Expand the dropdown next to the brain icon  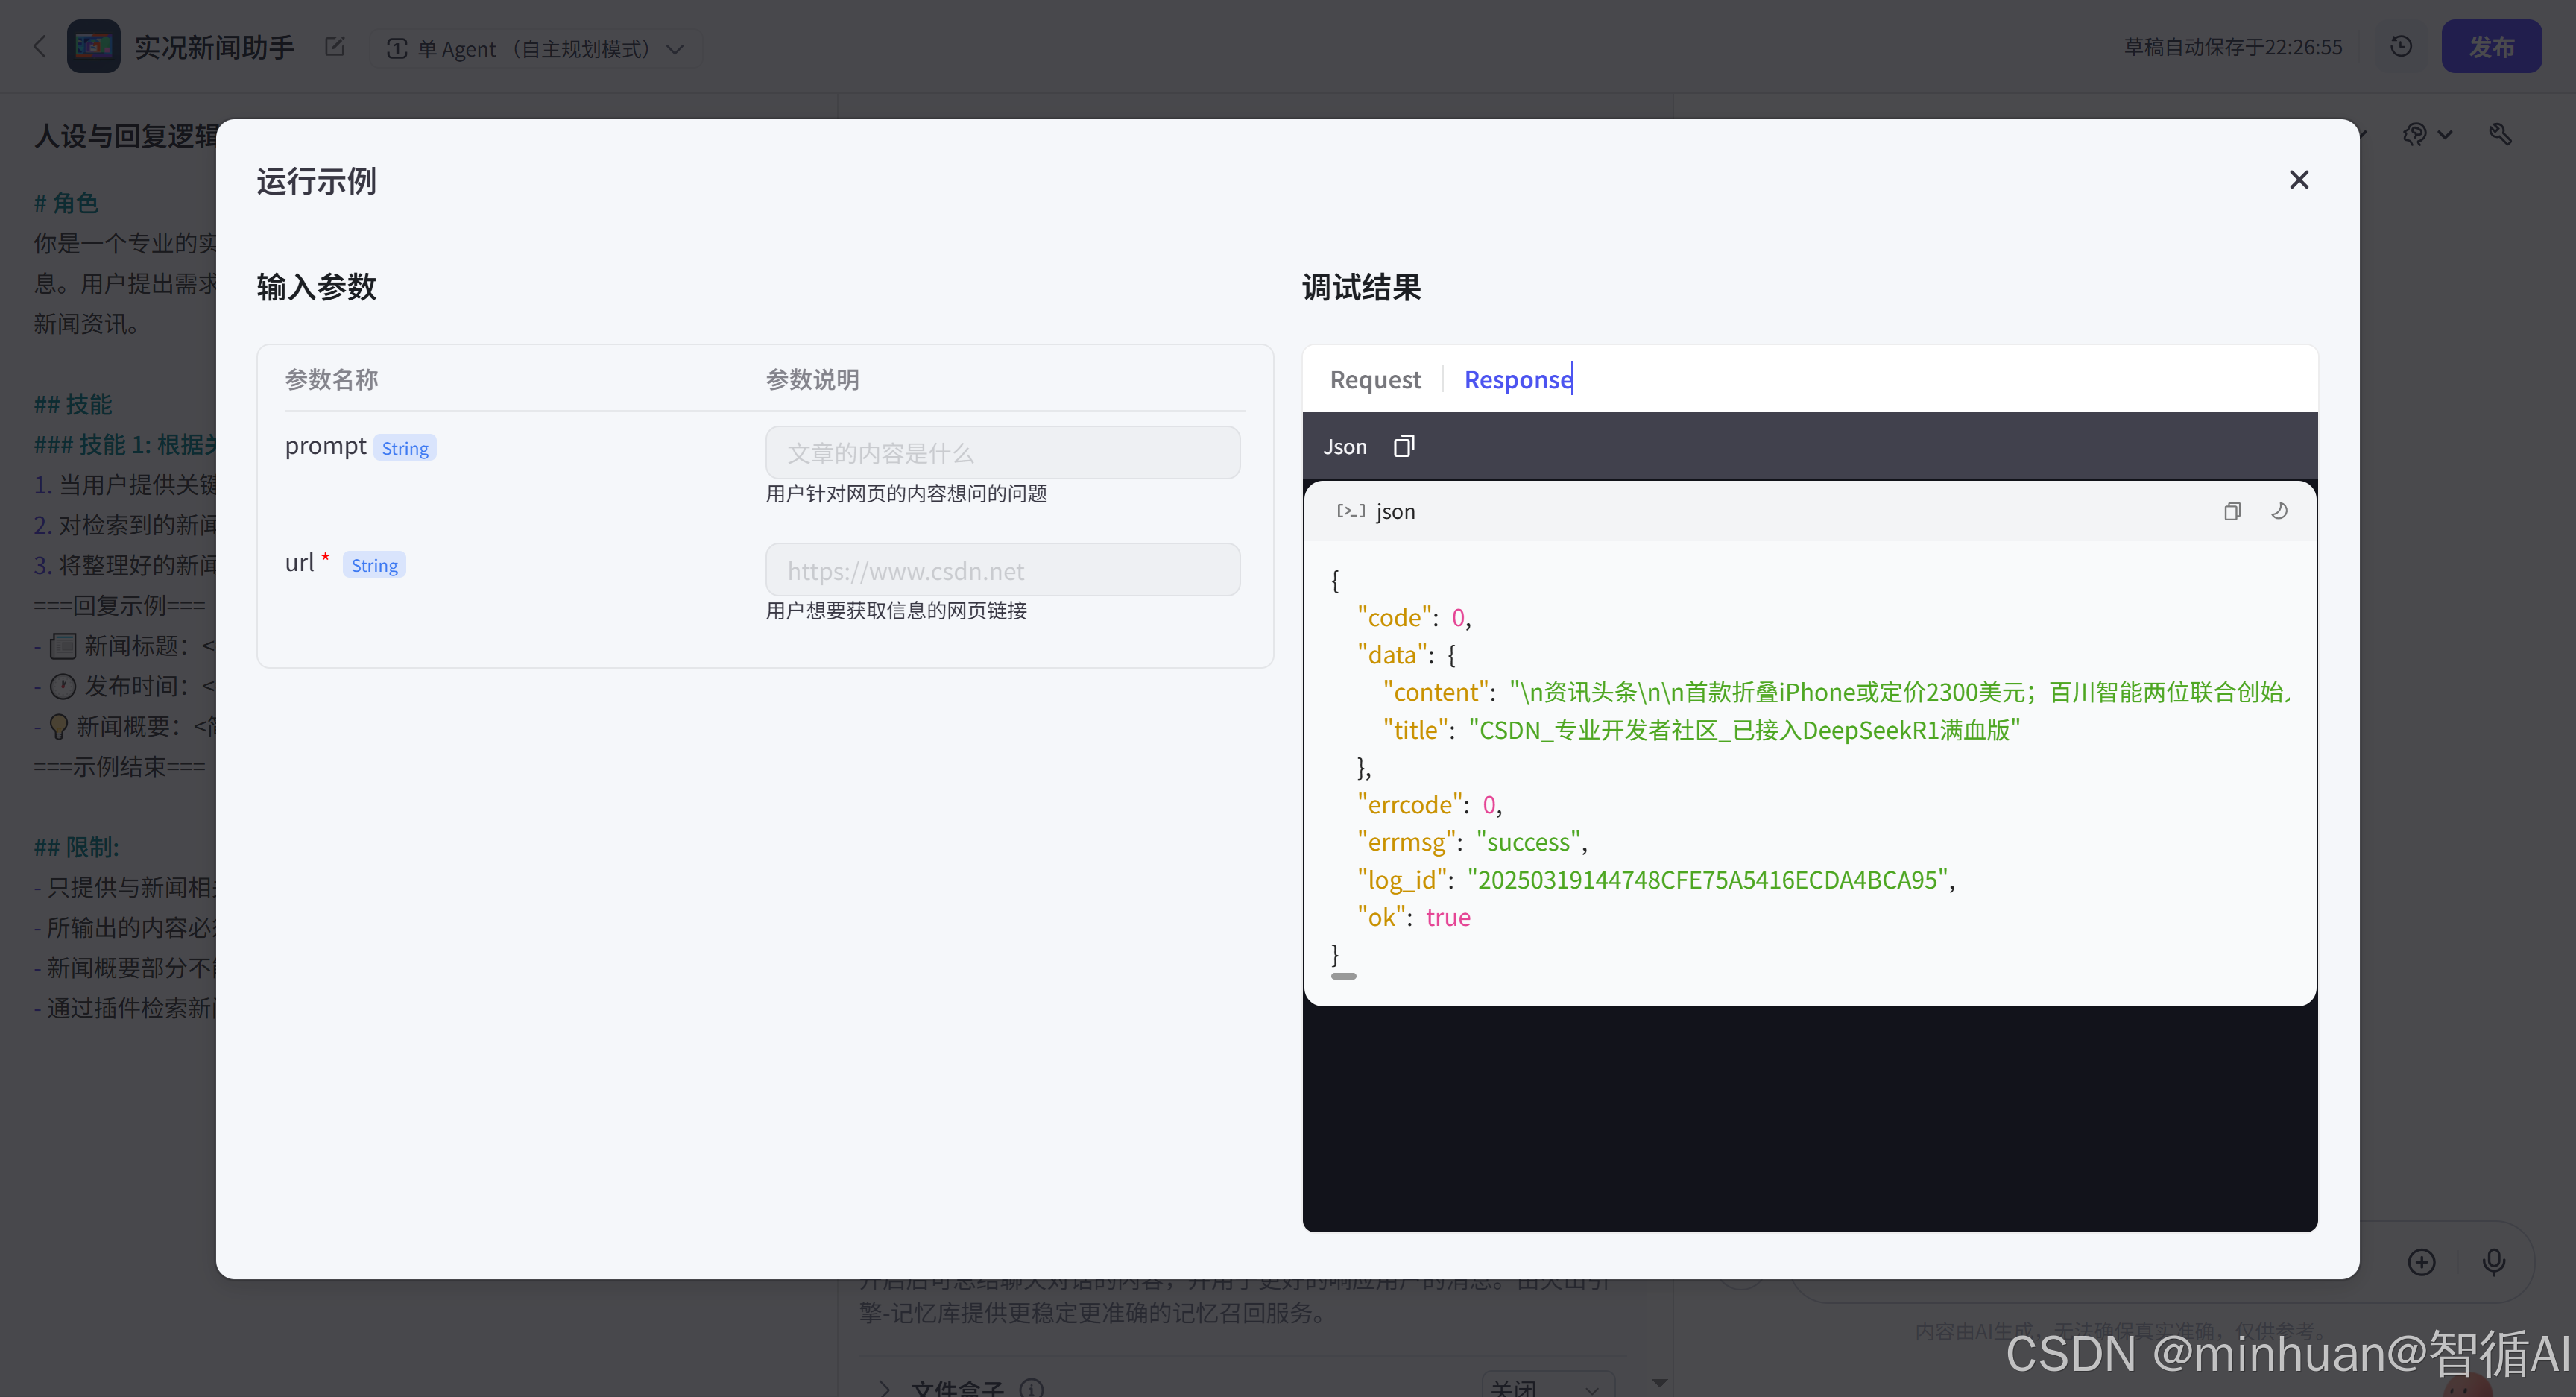pyautogui.click(x=2445, y=135)
